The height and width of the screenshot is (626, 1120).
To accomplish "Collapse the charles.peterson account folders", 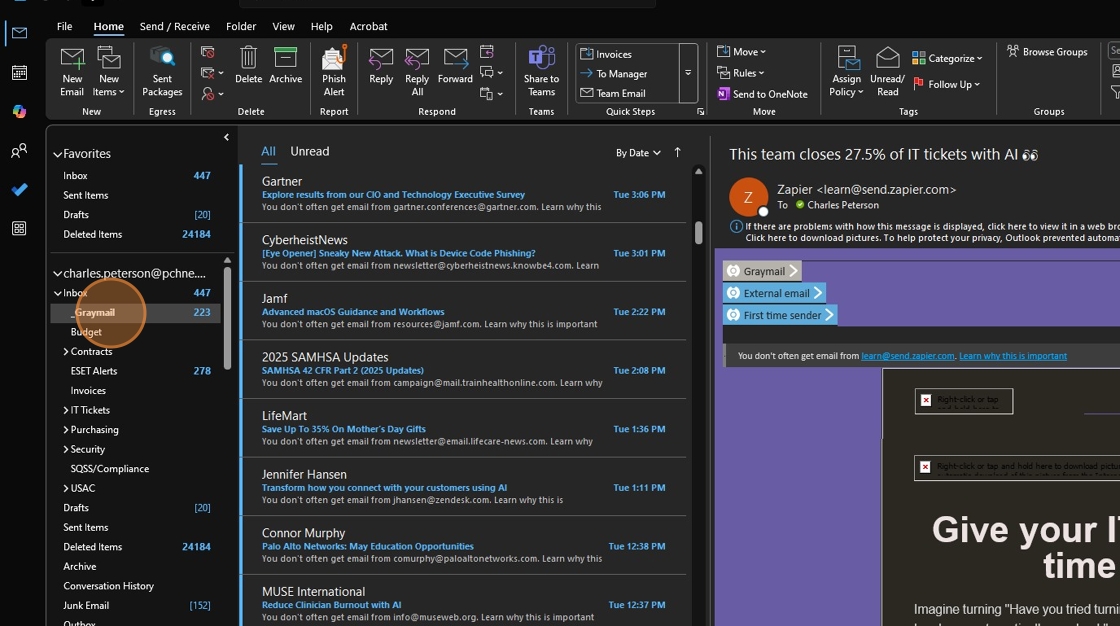I will point(57,274).
